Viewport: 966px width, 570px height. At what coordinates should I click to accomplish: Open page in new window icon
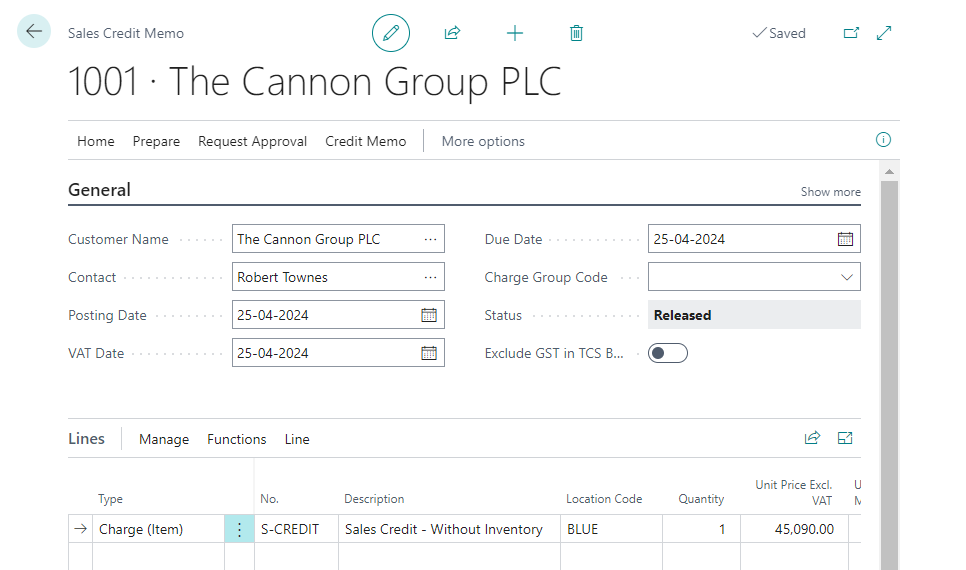(x=851, y=33)
